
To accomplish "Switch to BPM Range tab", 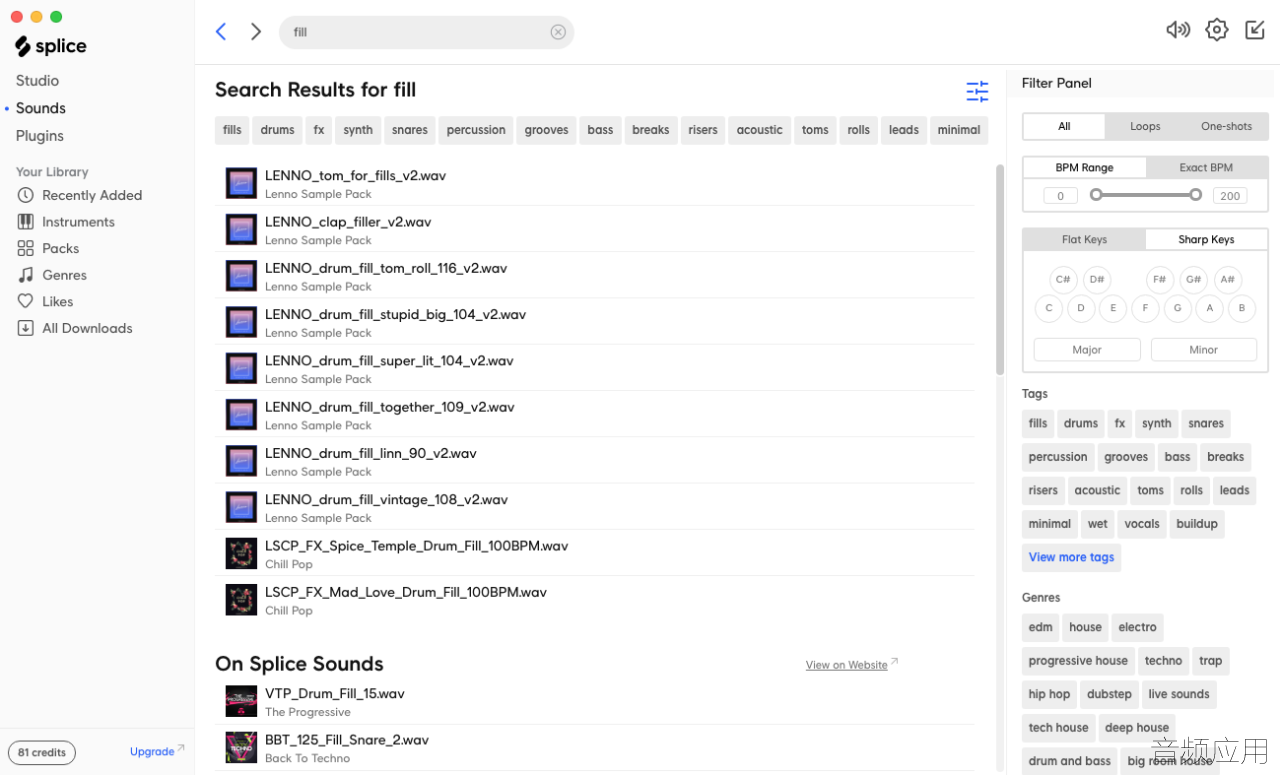I will 1084,167.
